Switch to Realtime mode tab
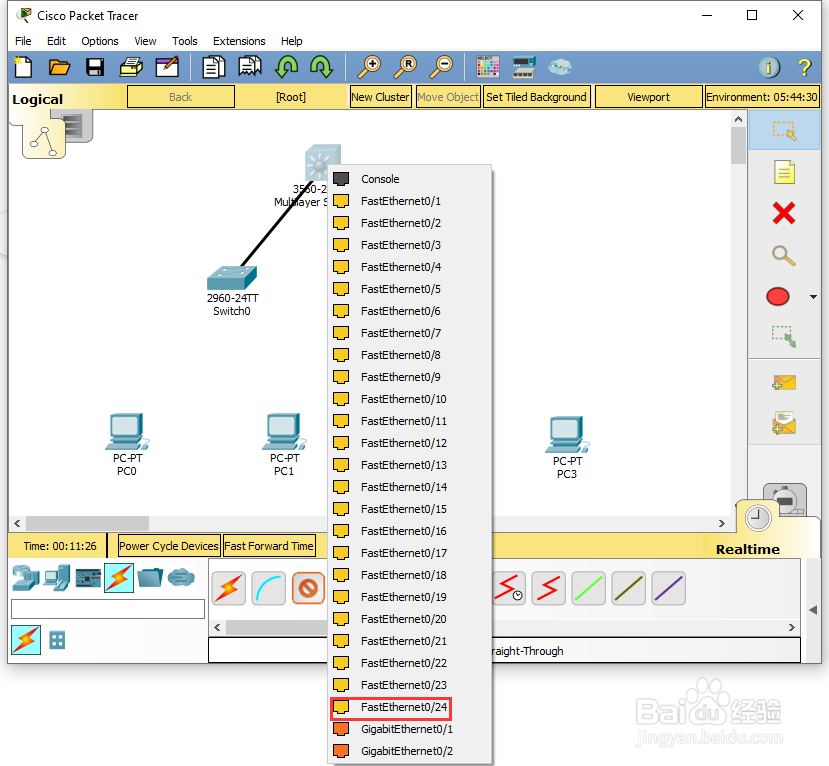Image resolution: width=829 pixels, height=766 pixels. pyautogui.click(x=747, y=549)
